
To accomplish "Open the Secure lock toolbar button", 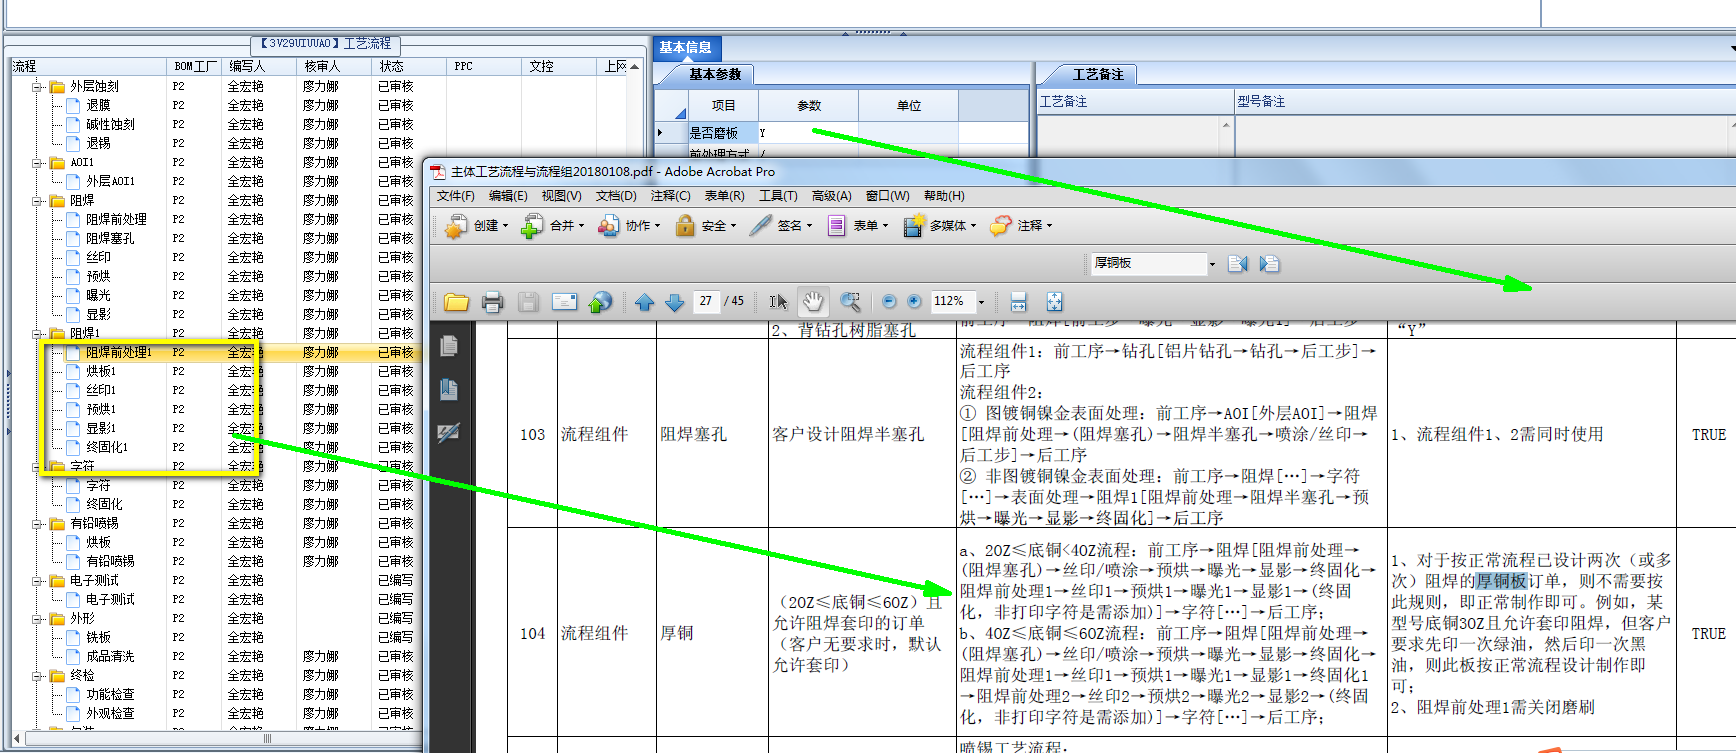I will tap(705, 226).
